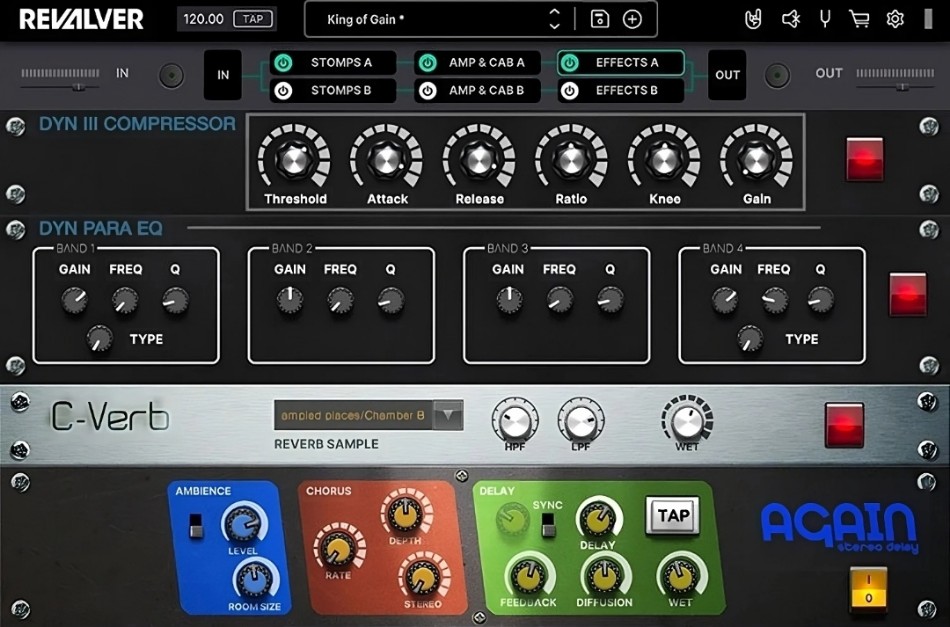Add a new preset with the plus icon
Viewport: 950px width, 627px height.
pyautogui.click(x=632, y=19)
